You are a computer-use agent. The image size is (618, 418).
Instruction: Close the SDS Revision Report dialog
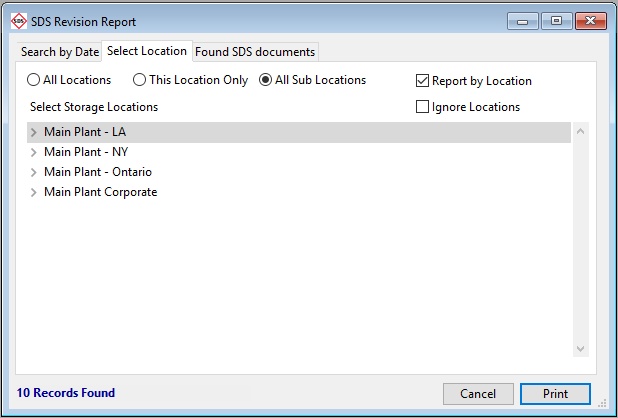click(588, 20)
